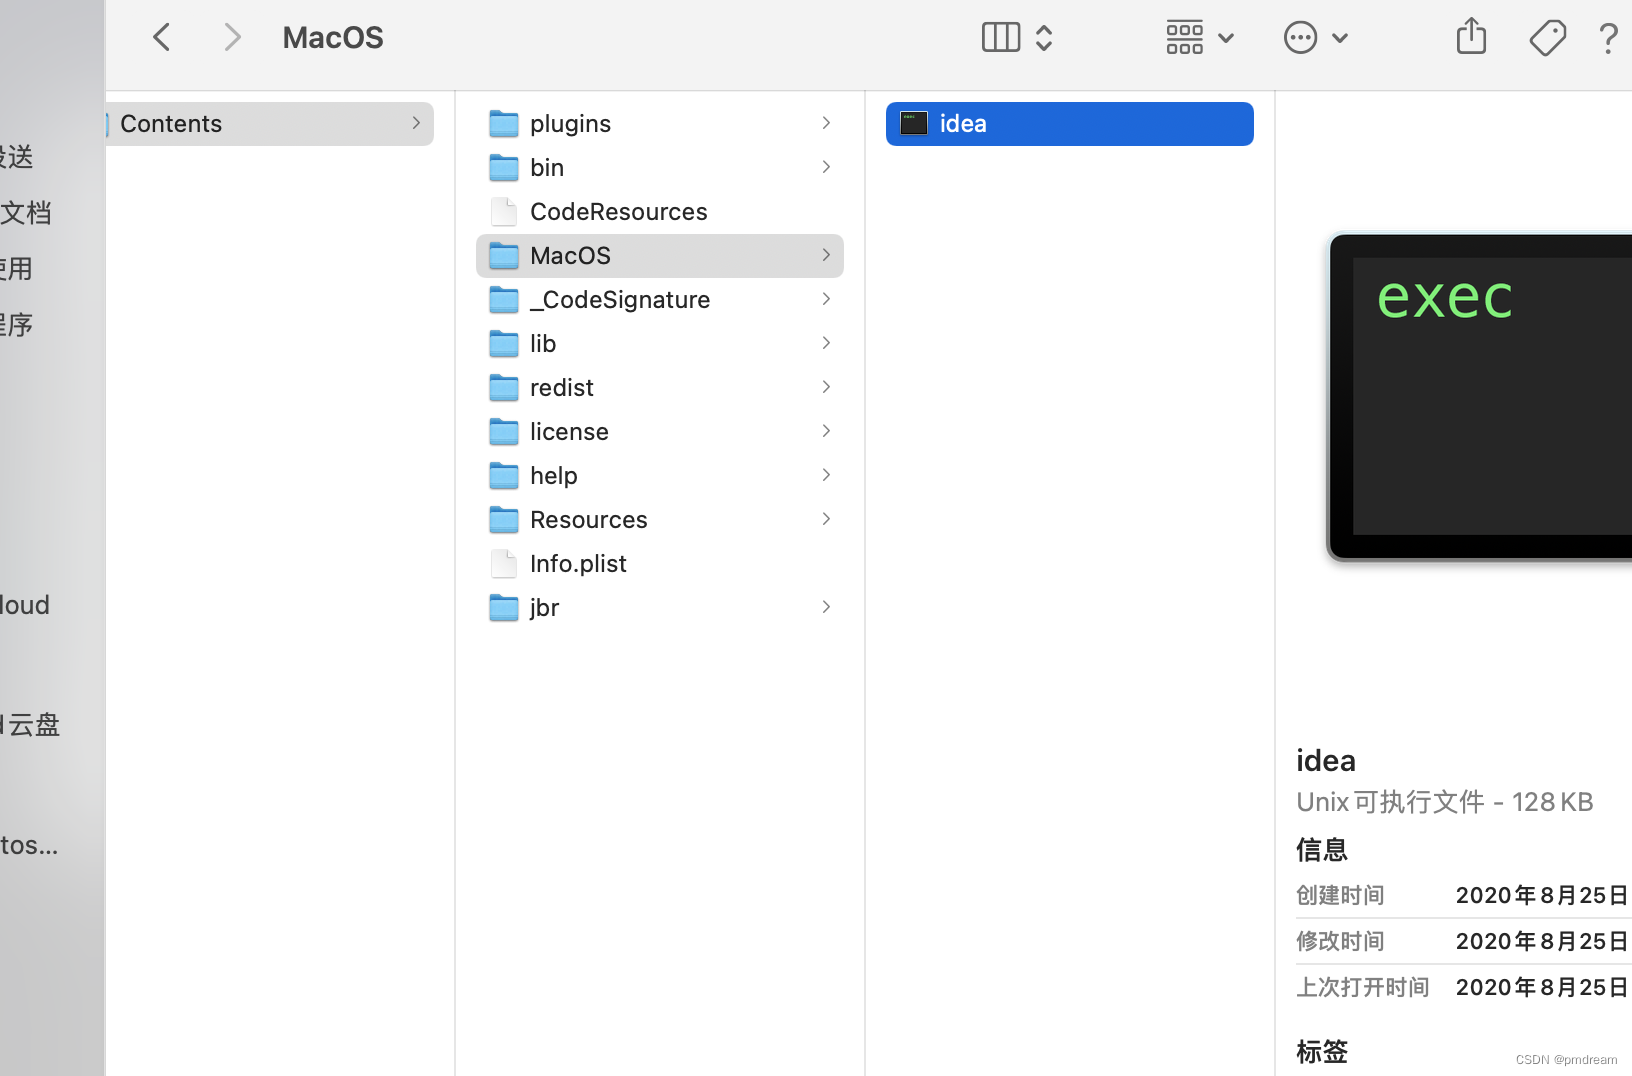Click the 'Unix 可执行文件 - 128 KB' description
This screenshot has width=1632, height=1076.
point(1445,802)
